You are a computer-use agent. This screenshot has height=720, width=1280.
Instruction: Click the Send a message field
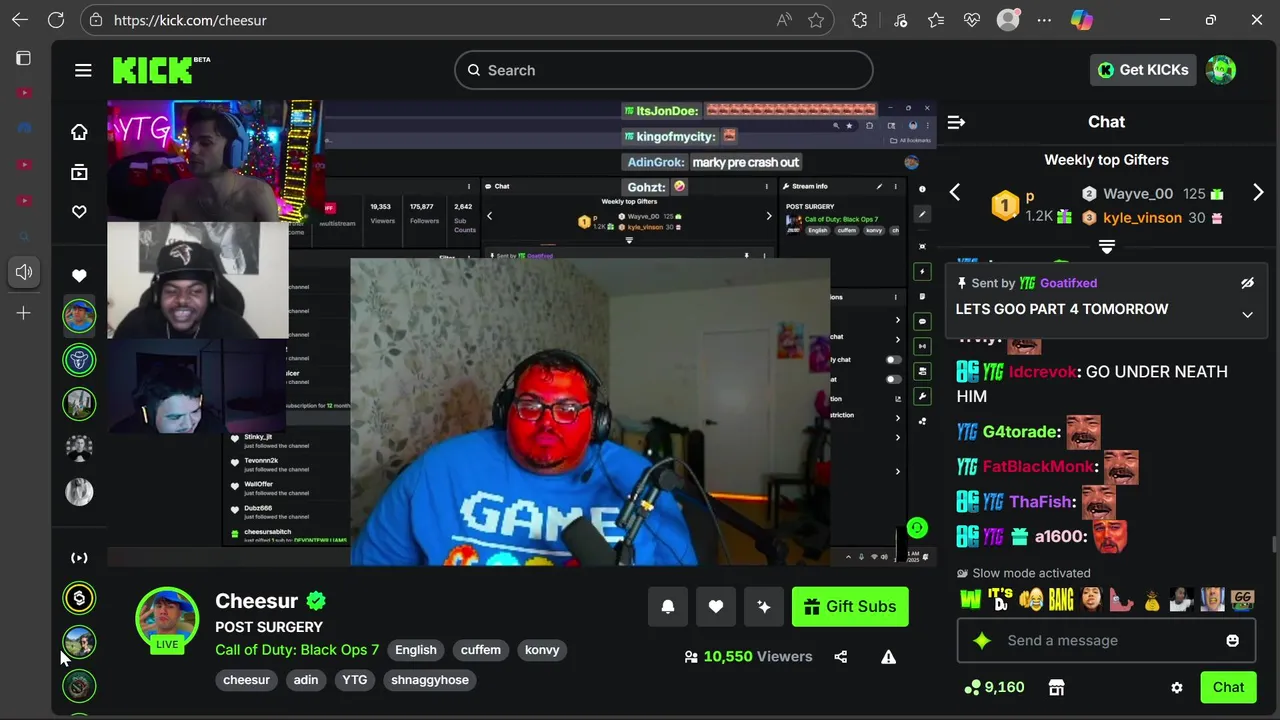[x=1106, y=640]
